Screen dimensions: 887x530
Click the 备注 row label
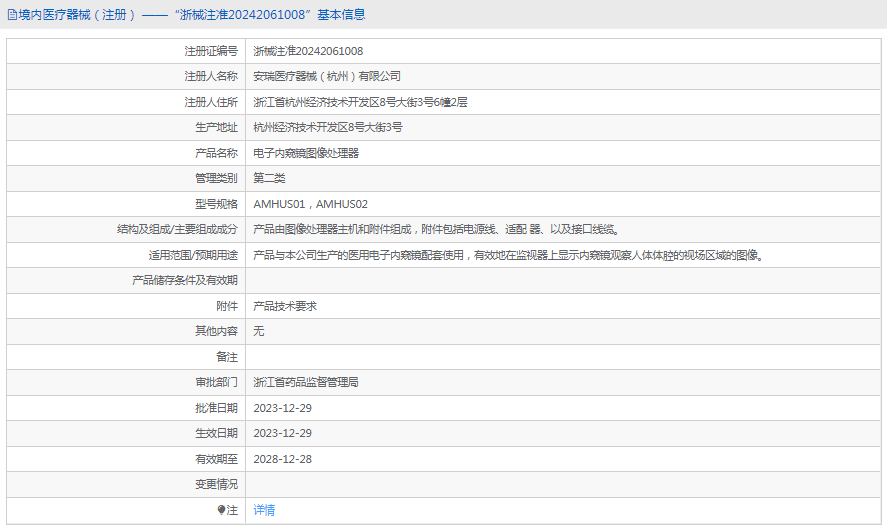227,357
